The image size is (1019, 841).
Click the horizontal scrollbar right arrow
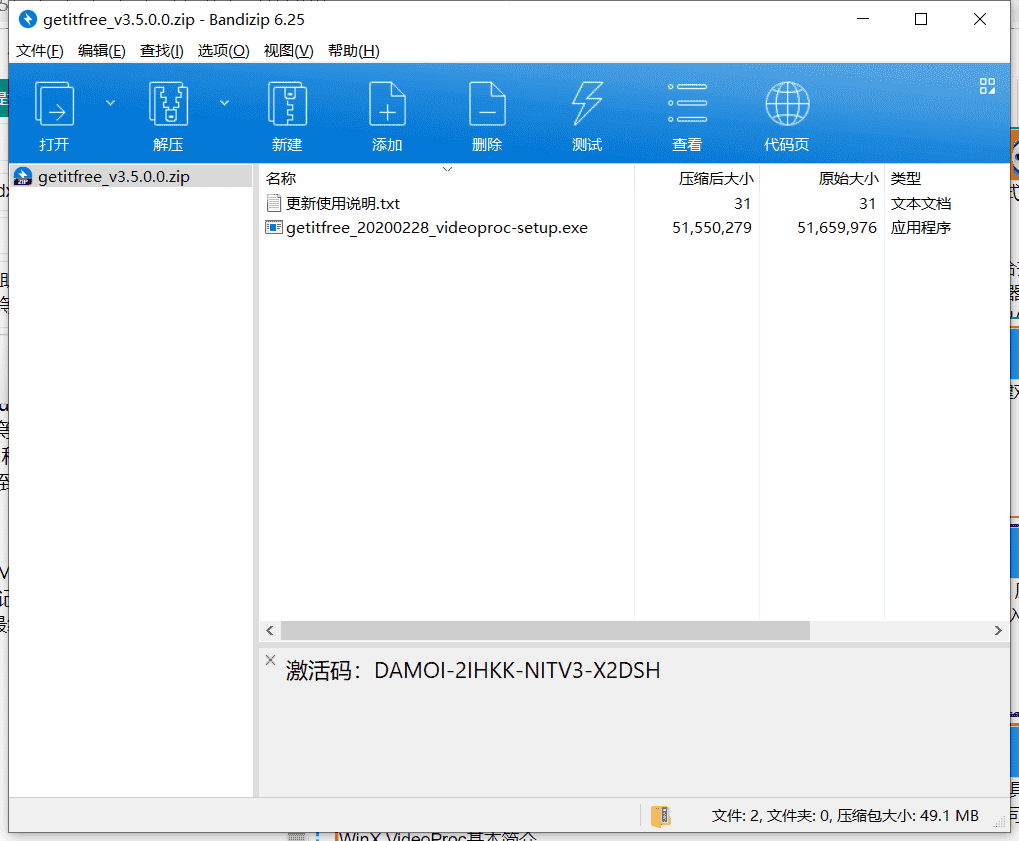(998, 630)
